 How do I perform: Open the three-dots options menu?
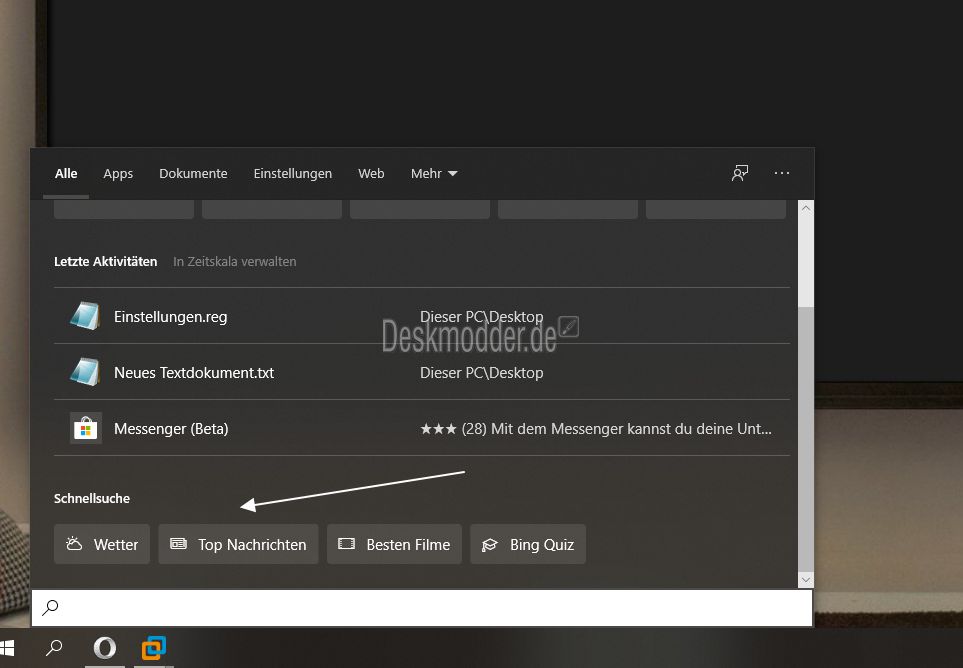click(x=782, y=173)
